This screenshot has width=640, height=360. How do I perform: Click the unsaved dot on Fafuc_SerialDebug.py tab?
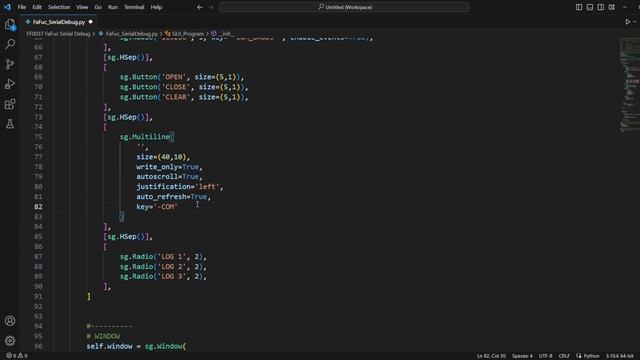[x=91, y=22]
